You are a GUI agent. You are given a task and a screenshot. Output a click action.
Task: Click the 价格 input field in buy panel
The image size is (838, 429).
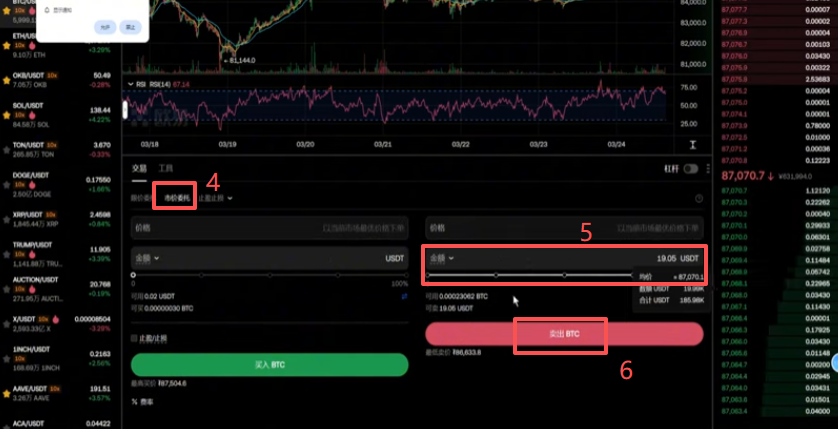[x=269, y=228]
